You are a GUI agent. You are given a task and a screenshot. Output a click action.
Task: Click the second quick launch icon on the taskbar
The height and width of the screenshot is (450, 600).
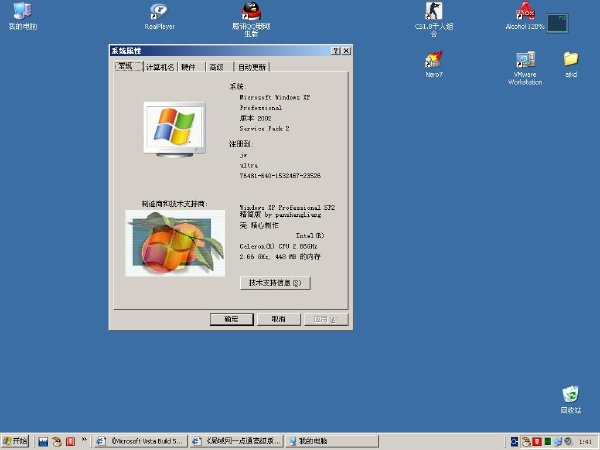click(57, 442)
